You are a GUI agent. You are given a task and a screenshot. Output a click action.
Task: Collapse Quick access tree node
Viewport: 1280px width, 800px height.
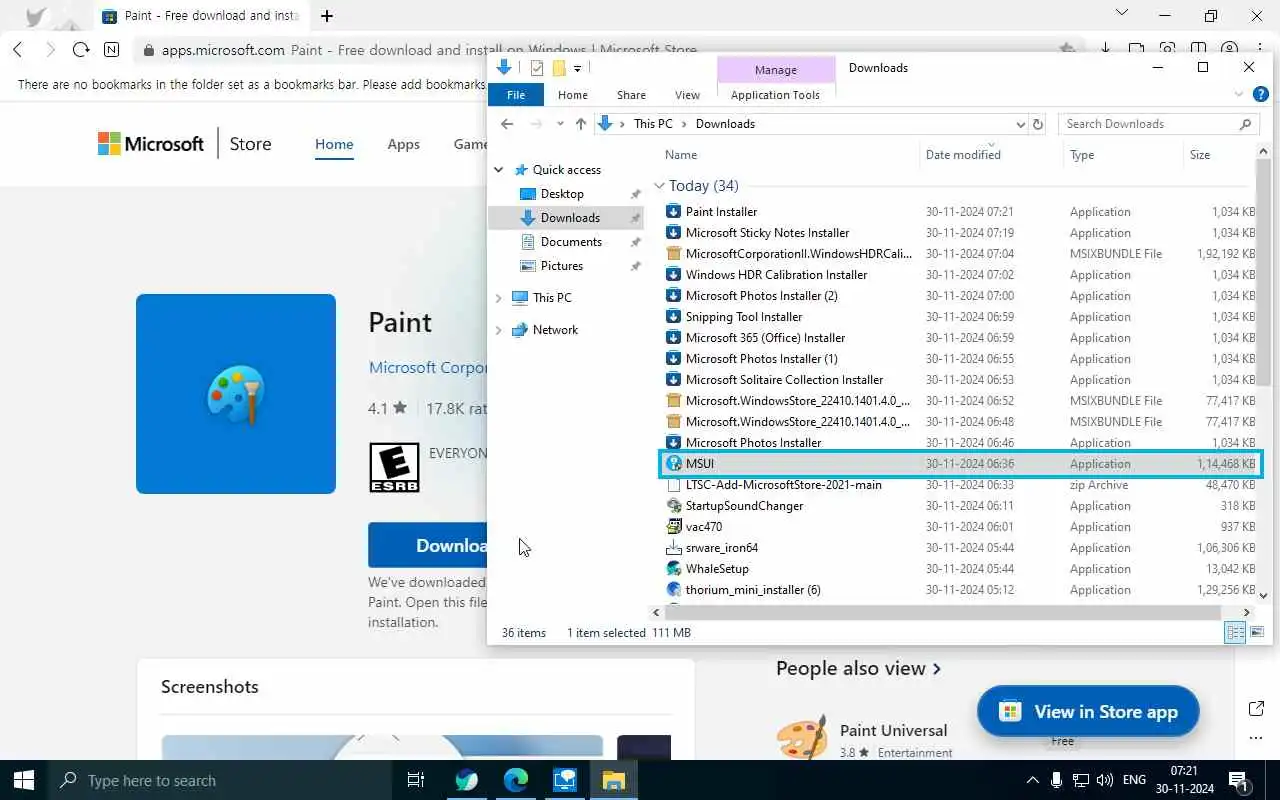499,170
